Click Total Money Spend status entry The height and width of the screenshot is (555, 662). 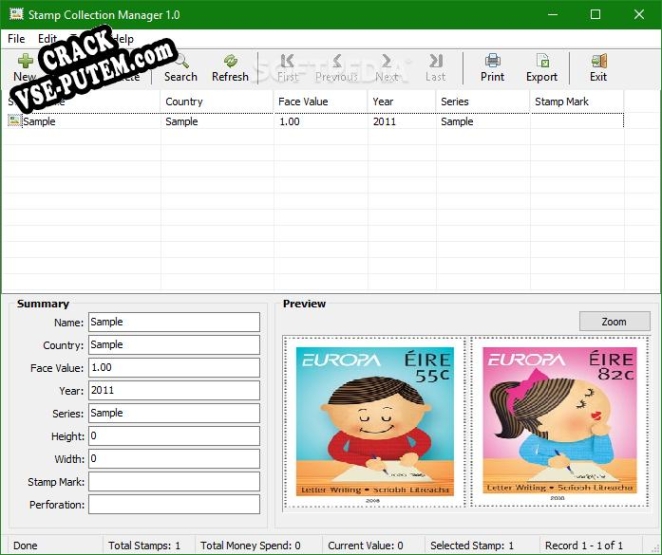(250, 546)
